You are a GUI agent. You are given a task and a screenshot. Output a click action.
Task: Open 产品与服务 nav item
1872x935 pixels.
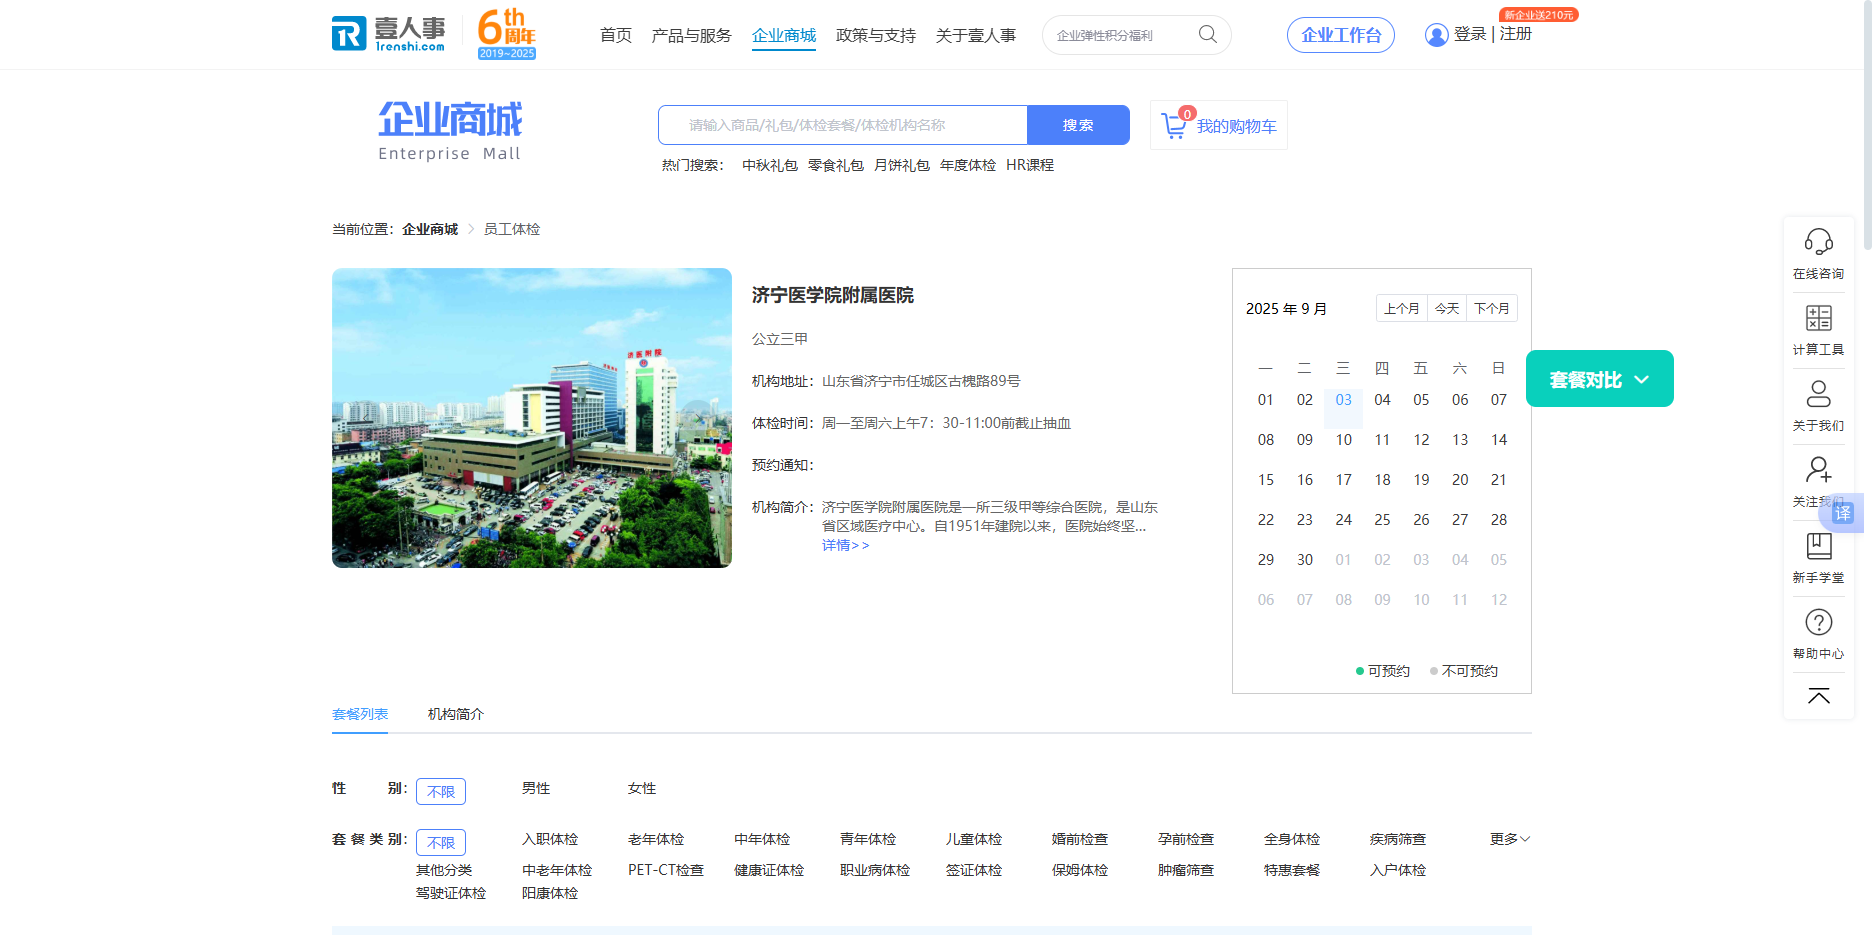pos(692,36)
